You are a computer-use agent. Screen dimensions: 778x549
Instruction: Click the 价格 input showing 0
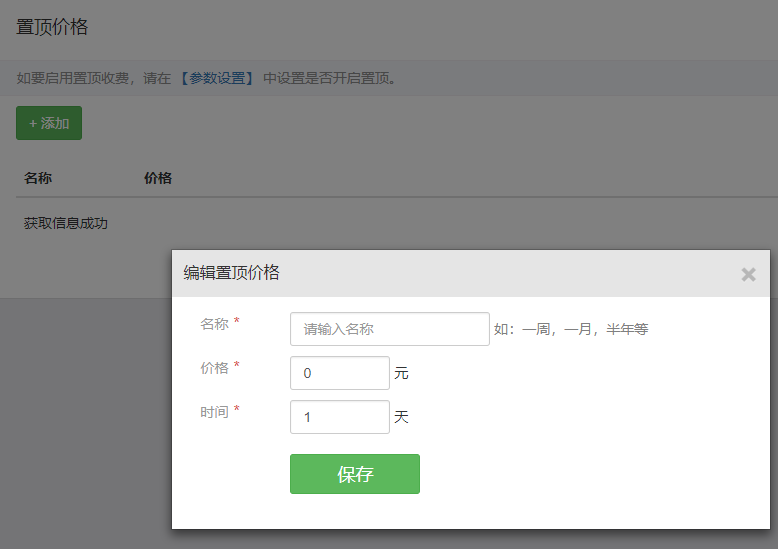pos(339,373)
